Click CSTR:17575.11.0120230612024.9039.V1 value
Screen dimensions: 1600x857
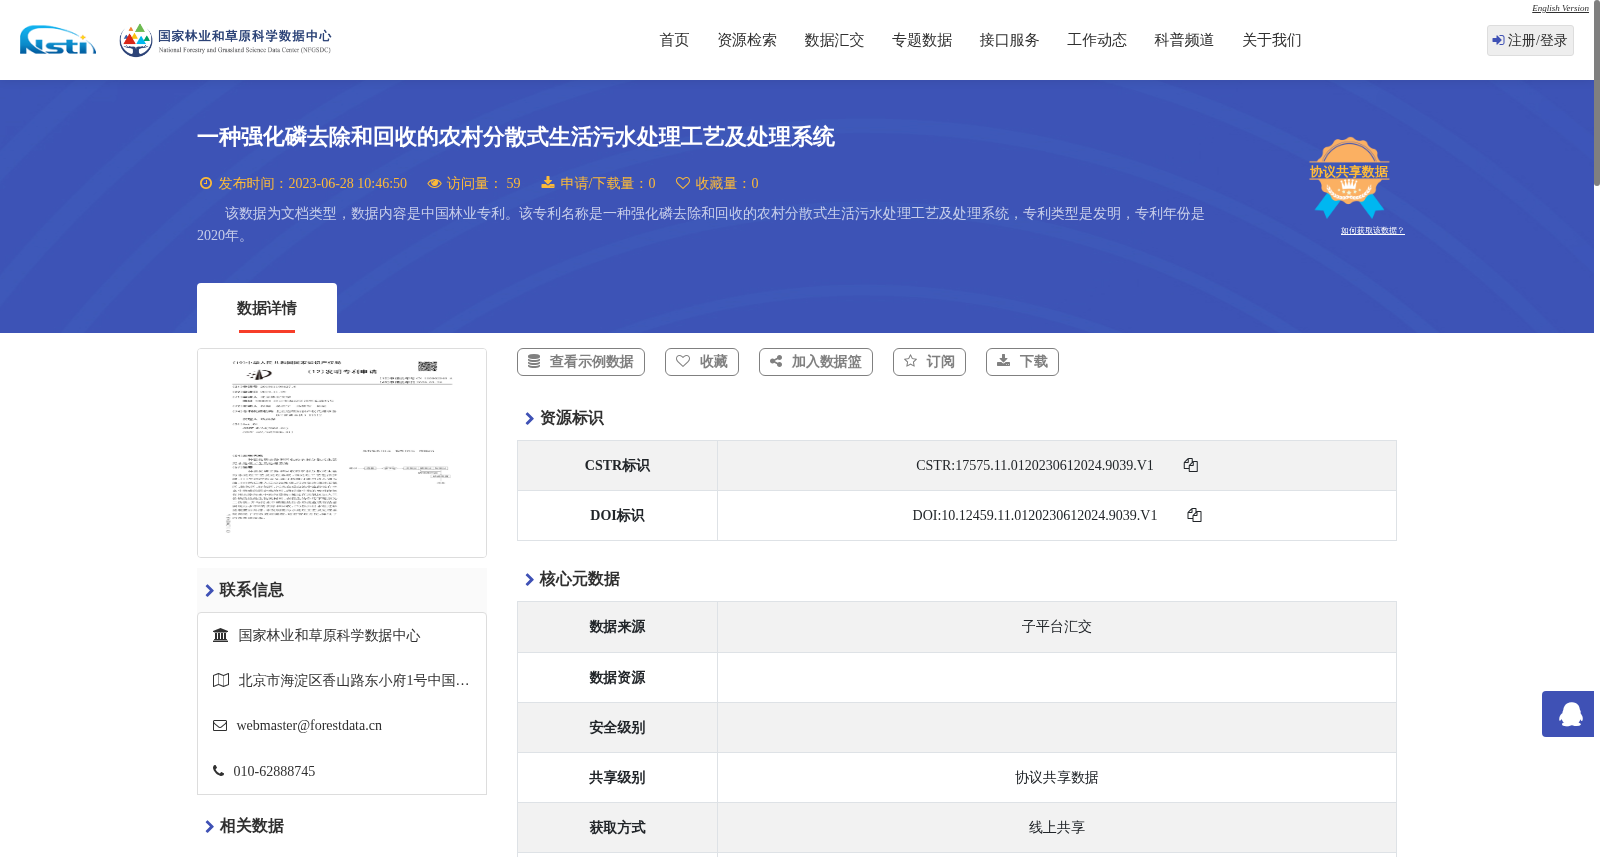(x=1035, y=466)
